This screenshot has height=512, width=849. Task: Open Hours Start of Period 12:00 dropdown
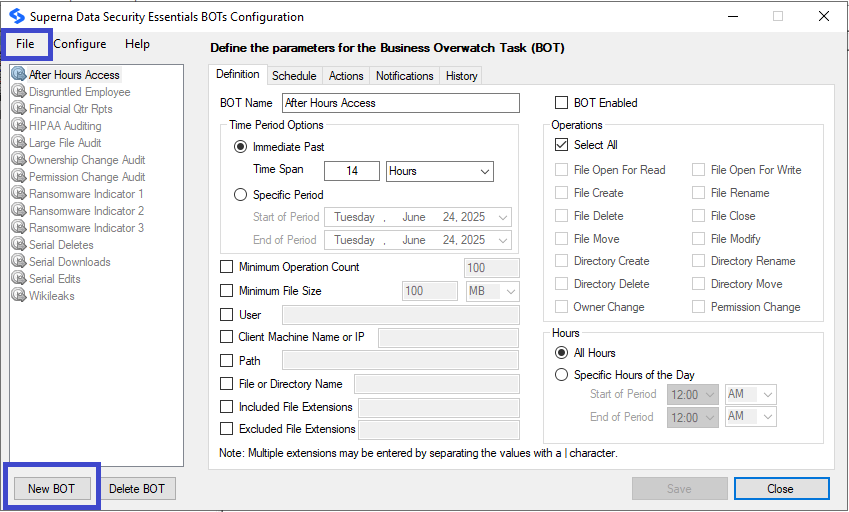coord(693,395)
